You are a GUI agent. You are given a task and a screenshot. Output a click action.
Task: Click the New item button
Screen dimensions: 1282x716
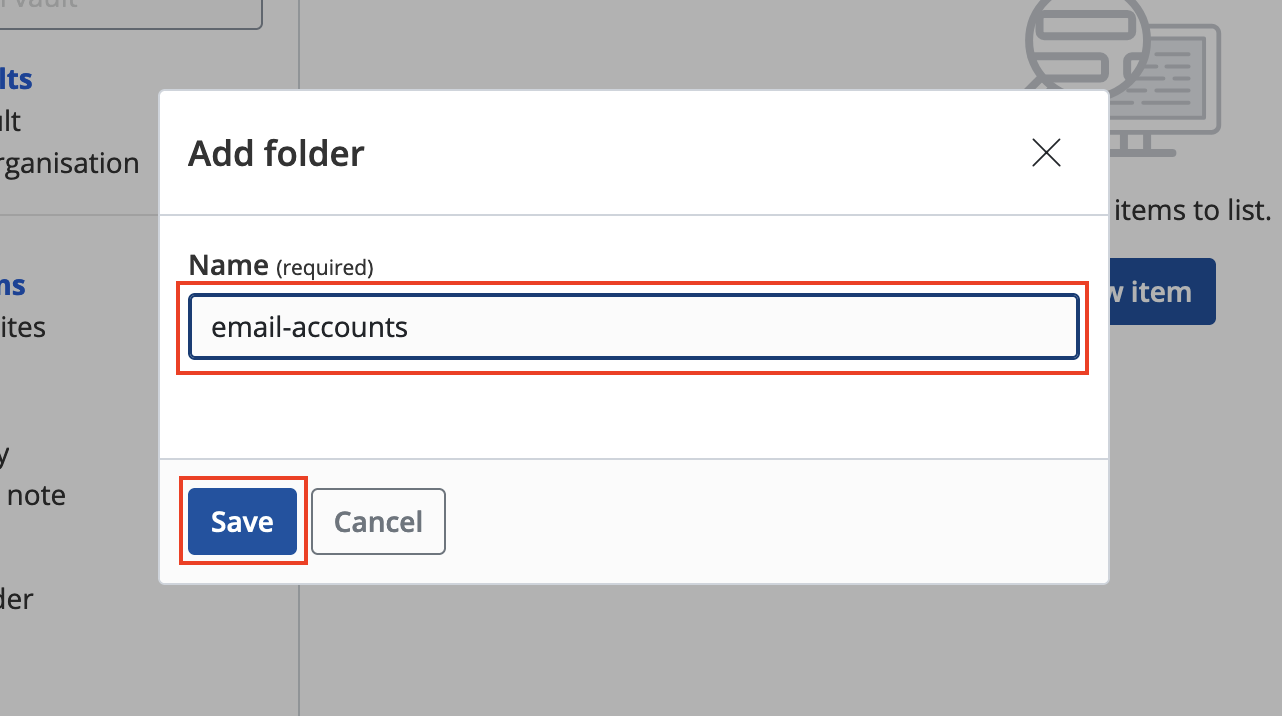[1160, 291]
